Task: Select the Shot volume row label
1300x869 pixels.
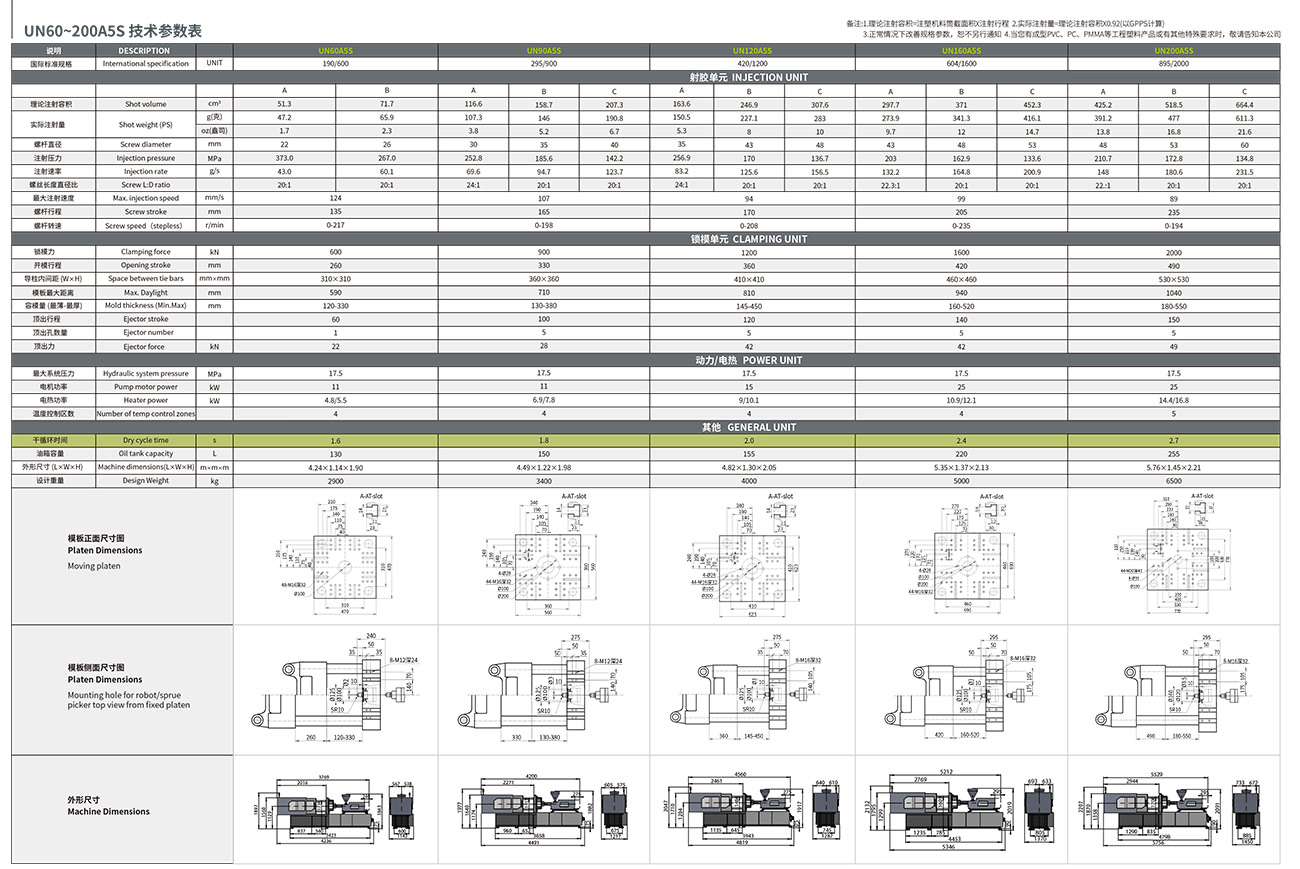Action: [145, 104]
